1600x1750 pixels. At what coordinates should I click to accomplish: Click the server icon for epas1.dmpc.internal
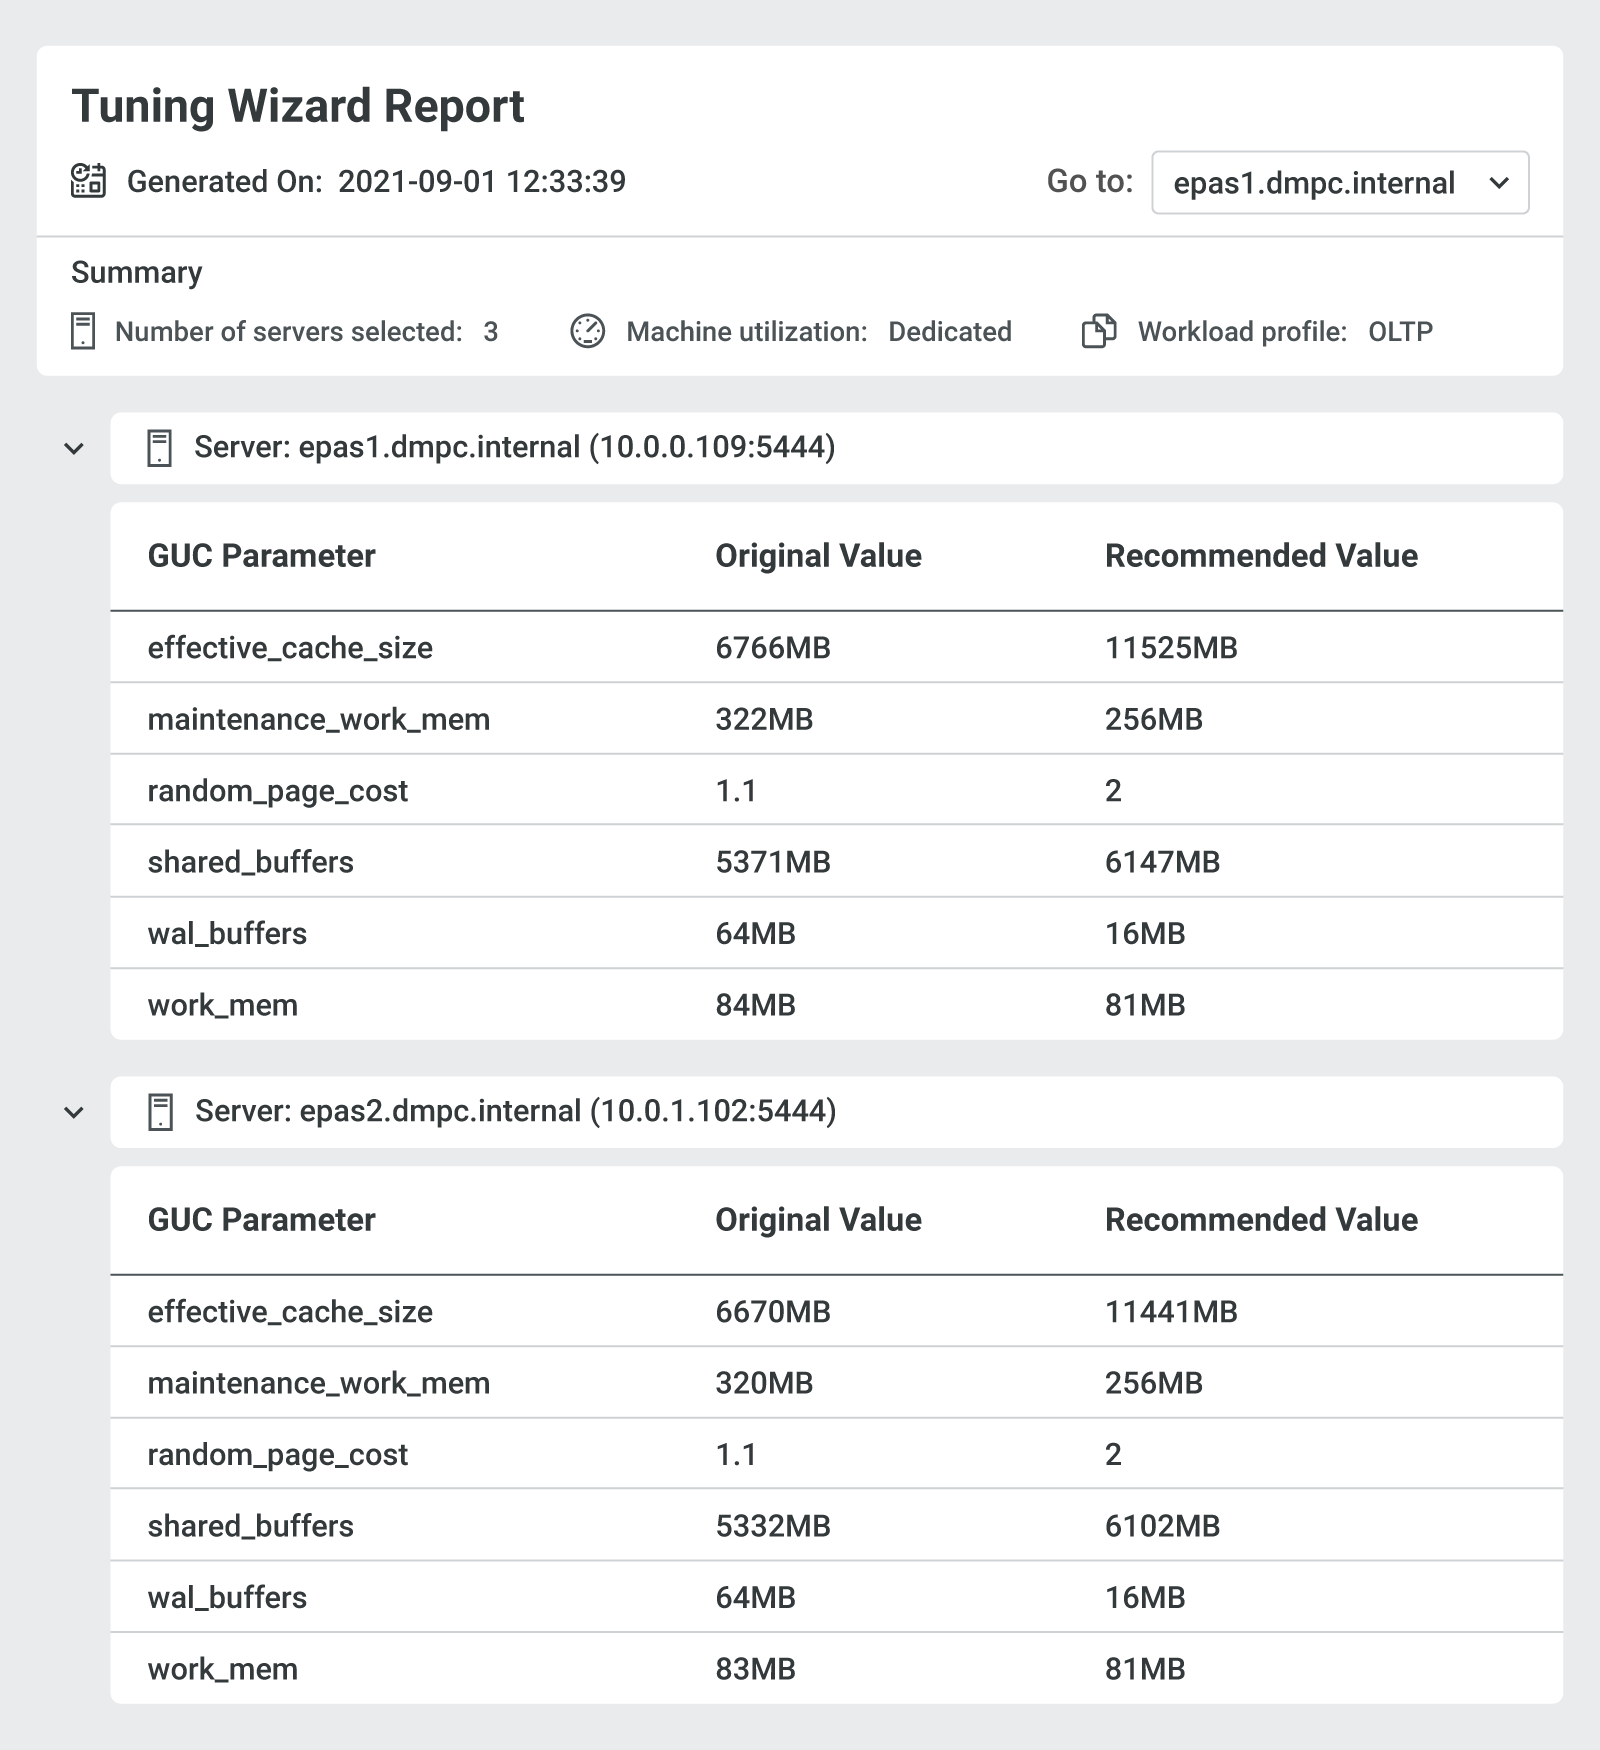[x=159, y=448]
